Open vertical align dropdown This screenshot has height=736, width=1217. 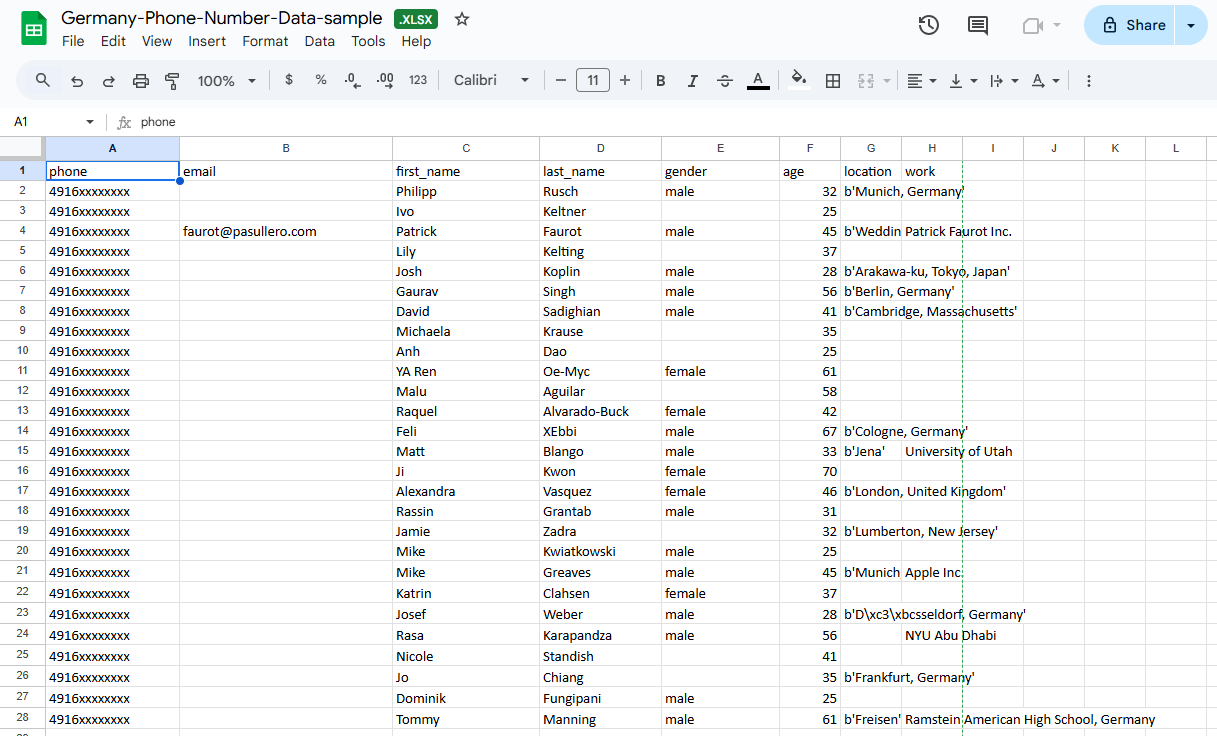coord(963,81)
